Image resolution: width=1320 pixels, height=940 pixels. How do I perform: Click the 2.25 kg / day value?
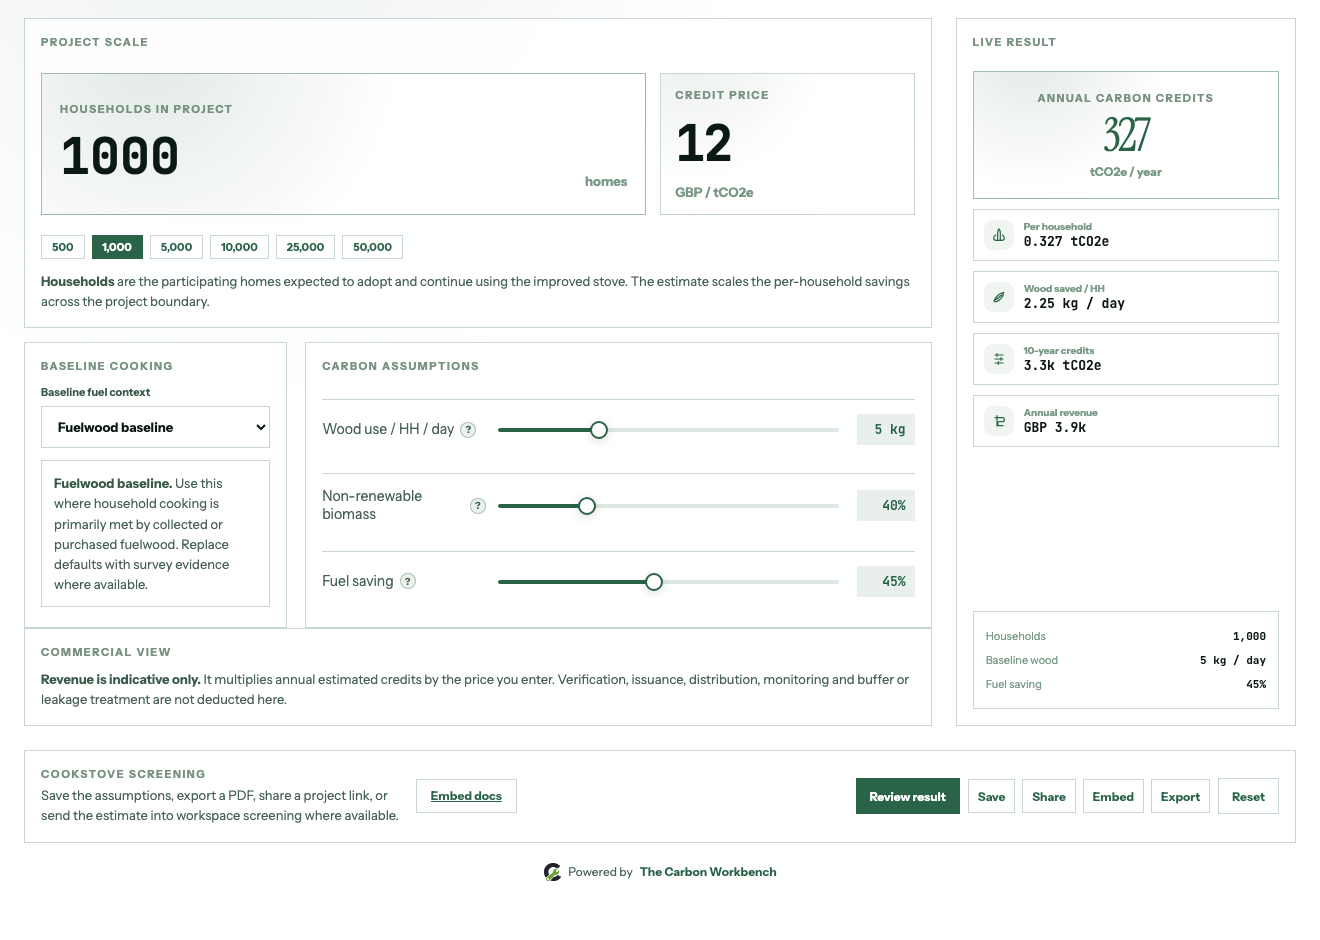pos(1074,303)
